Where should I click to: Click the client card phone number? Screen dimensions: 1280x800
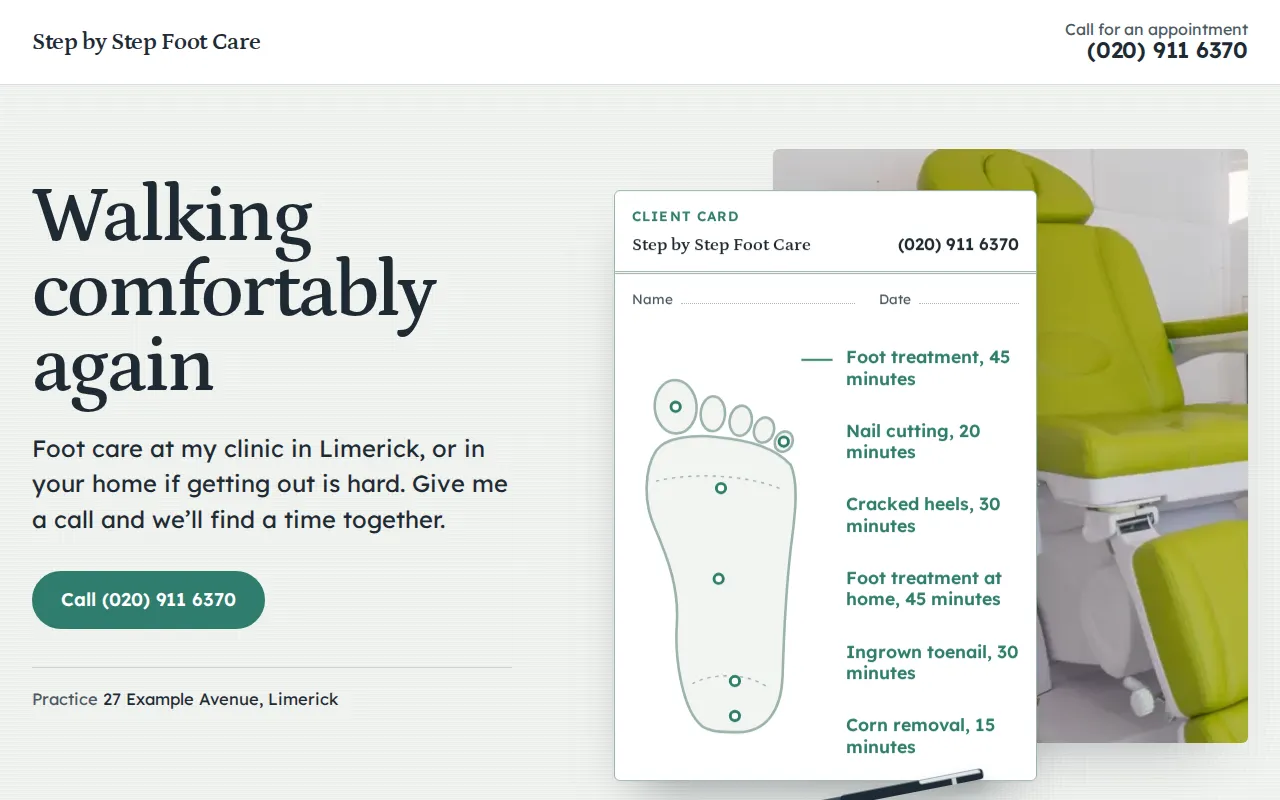tap(958, 245)
